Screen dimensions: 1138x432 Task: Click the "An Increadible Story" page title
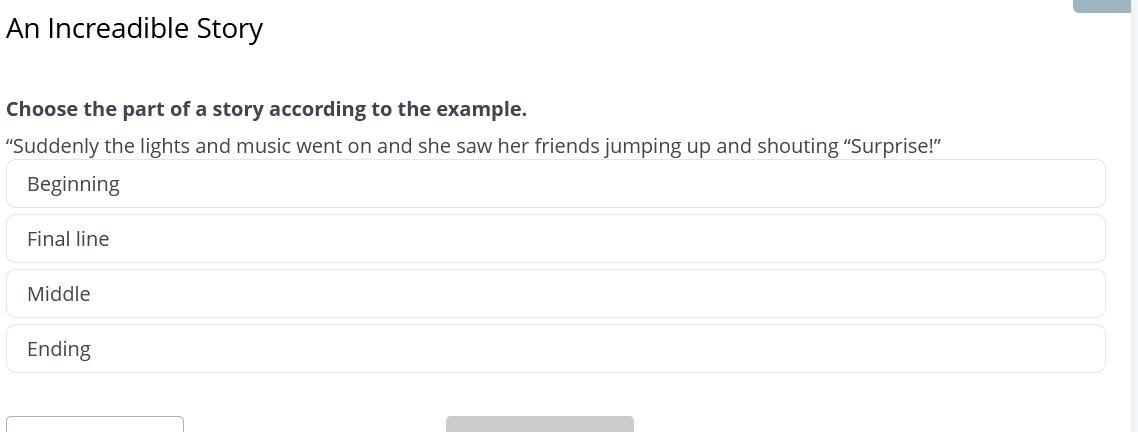[x=134, y=28]
